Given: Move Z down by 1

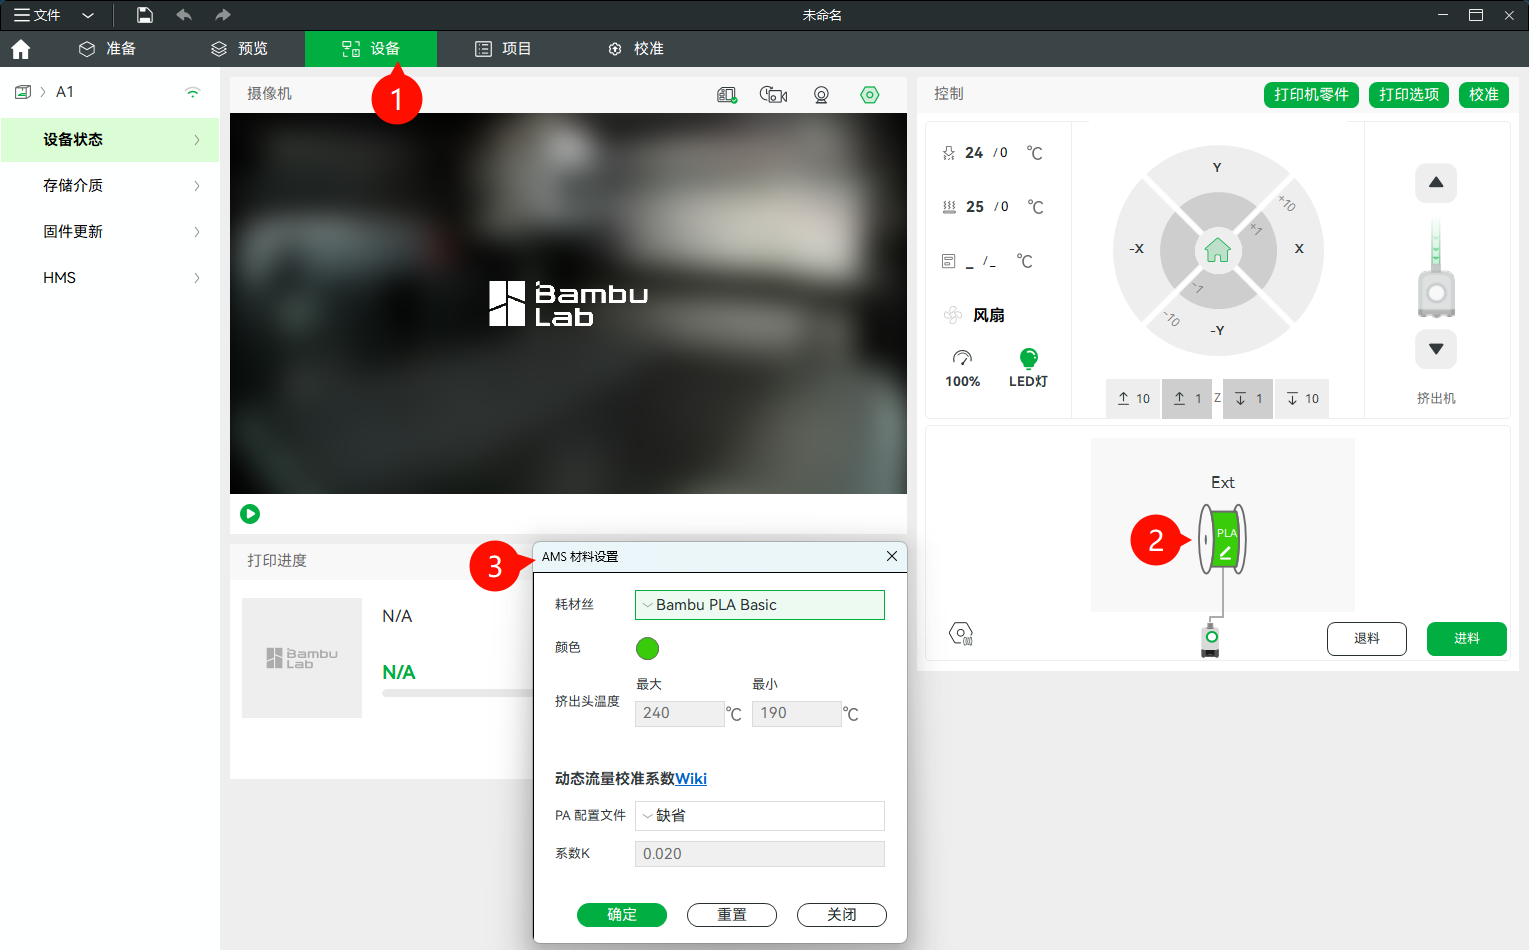Looking at the screenshot, I should click(1248, 399).
